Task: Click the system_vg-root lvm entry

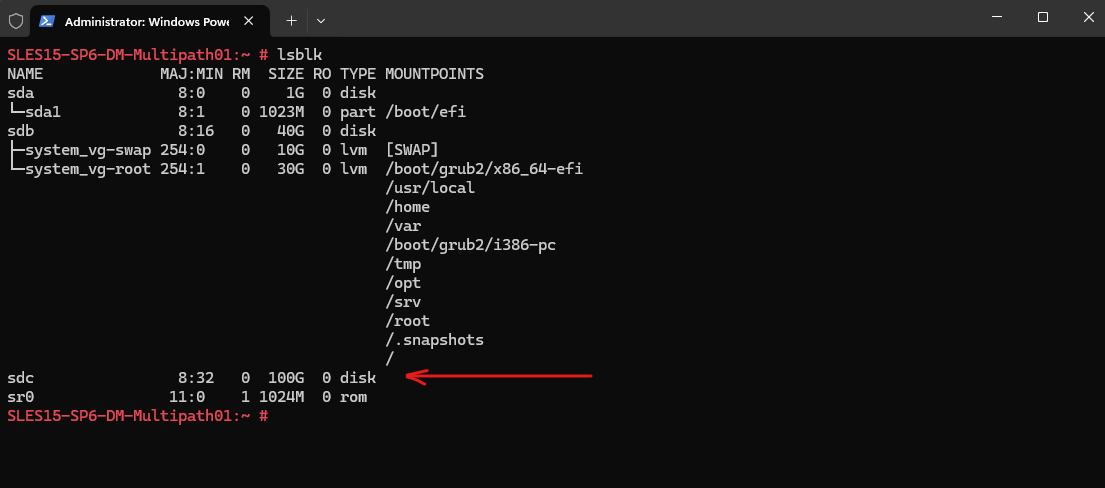Action: [79, 169]
